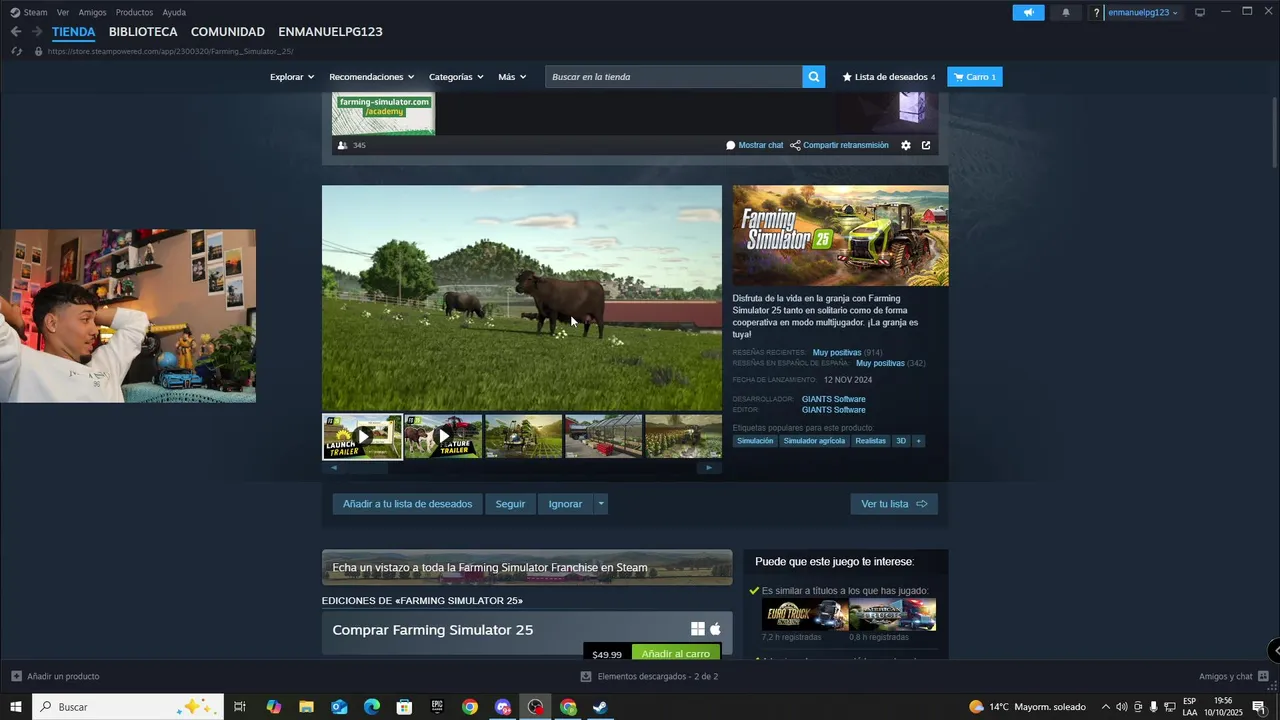Click the Seguir button
Screen dimensions: 1280x720
[x=510, y=504]
